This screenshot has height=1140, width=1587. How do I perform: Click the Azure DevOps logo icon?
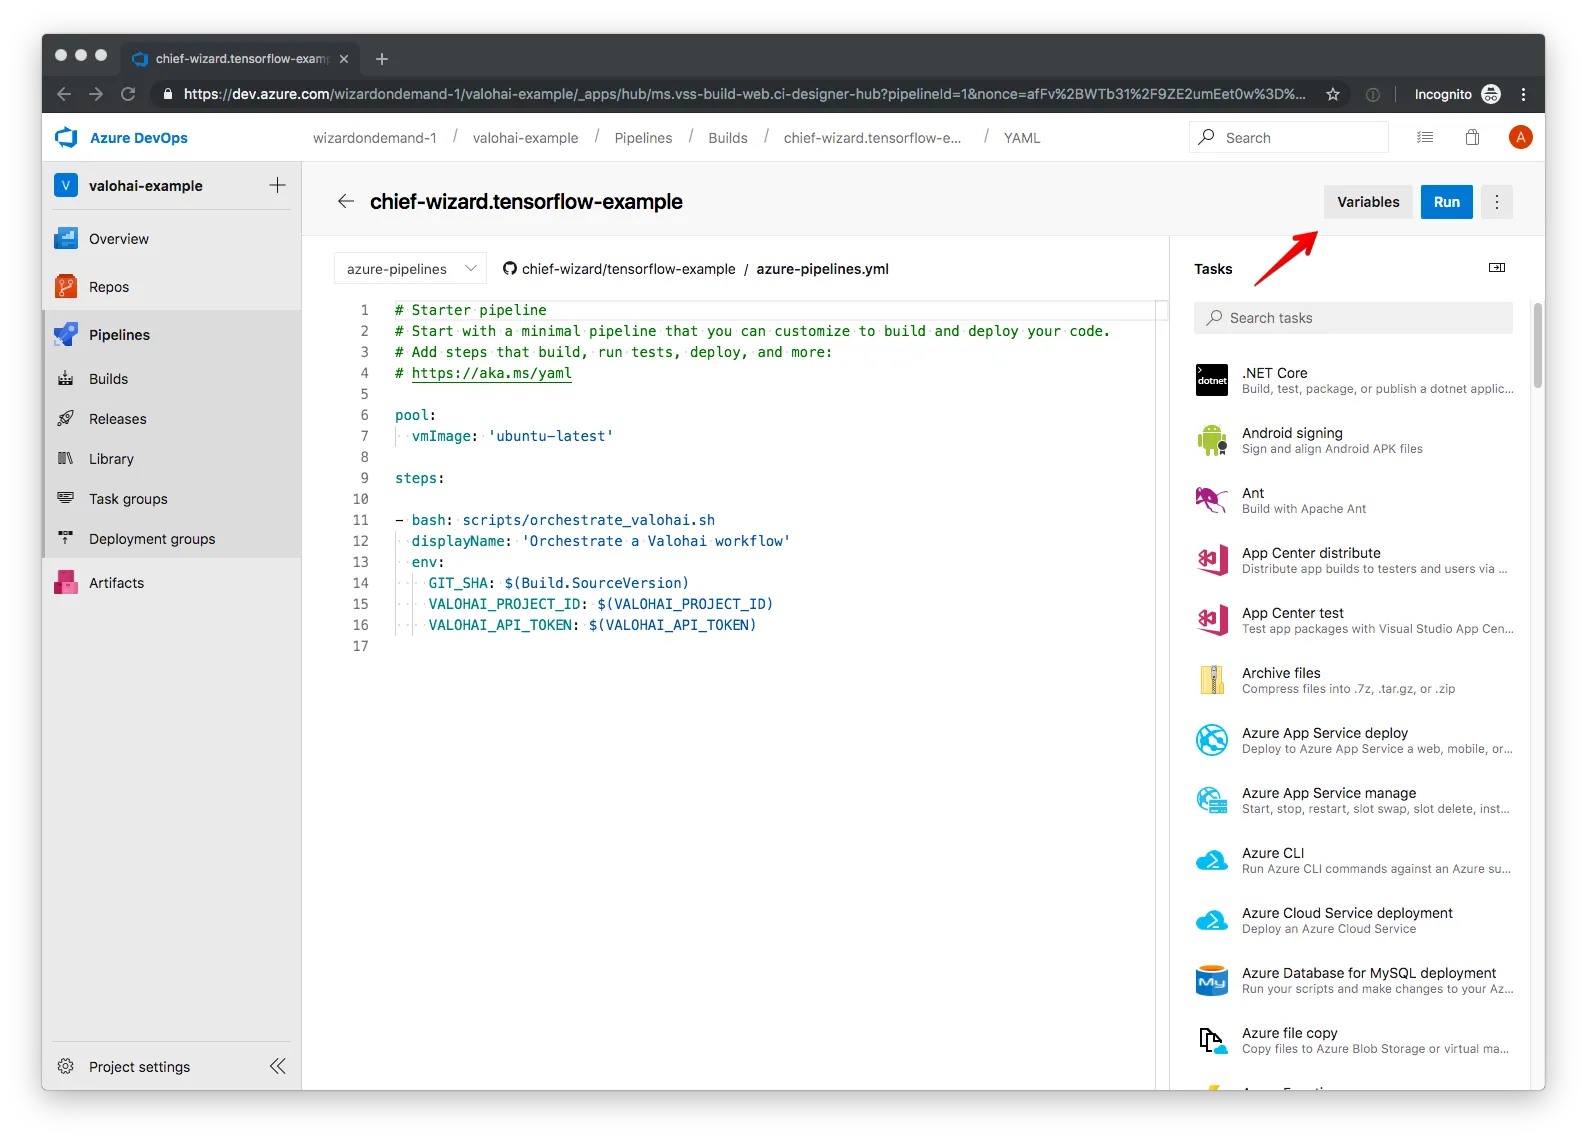(66, 138)
